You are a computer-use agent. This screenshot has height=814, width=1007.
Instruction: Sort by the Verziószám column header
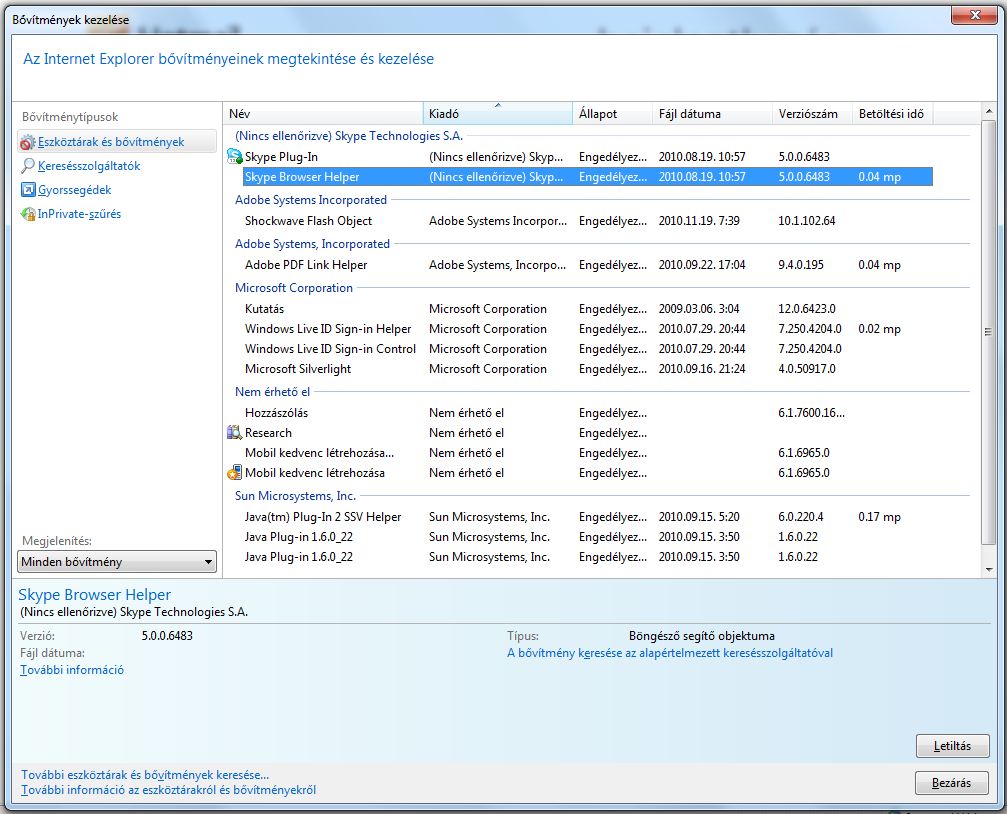[x=812, y=114]
